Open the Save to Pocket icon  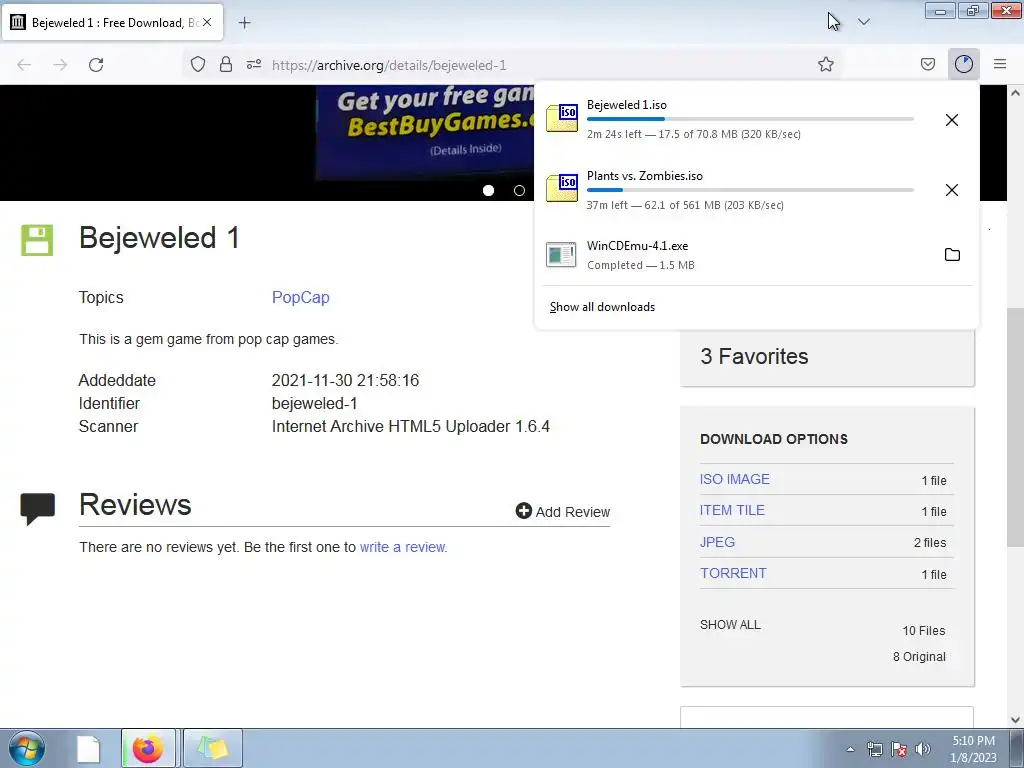point(928,64)
